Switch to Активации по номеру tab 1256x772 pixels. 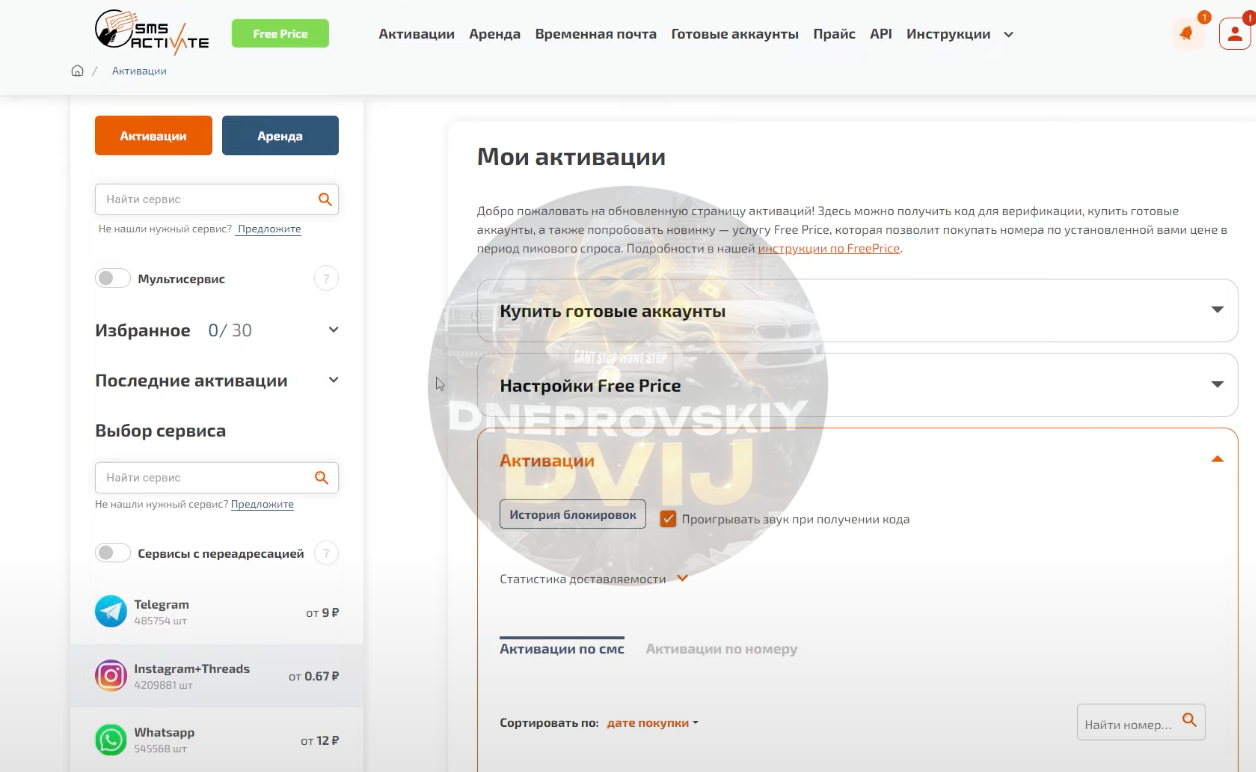click(x=722, y=649)
